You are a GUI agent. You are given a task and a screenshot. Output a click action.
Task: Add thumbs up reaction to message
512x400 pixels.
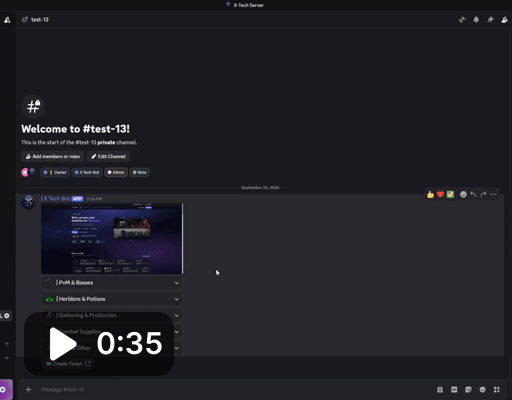coord(430,194)
